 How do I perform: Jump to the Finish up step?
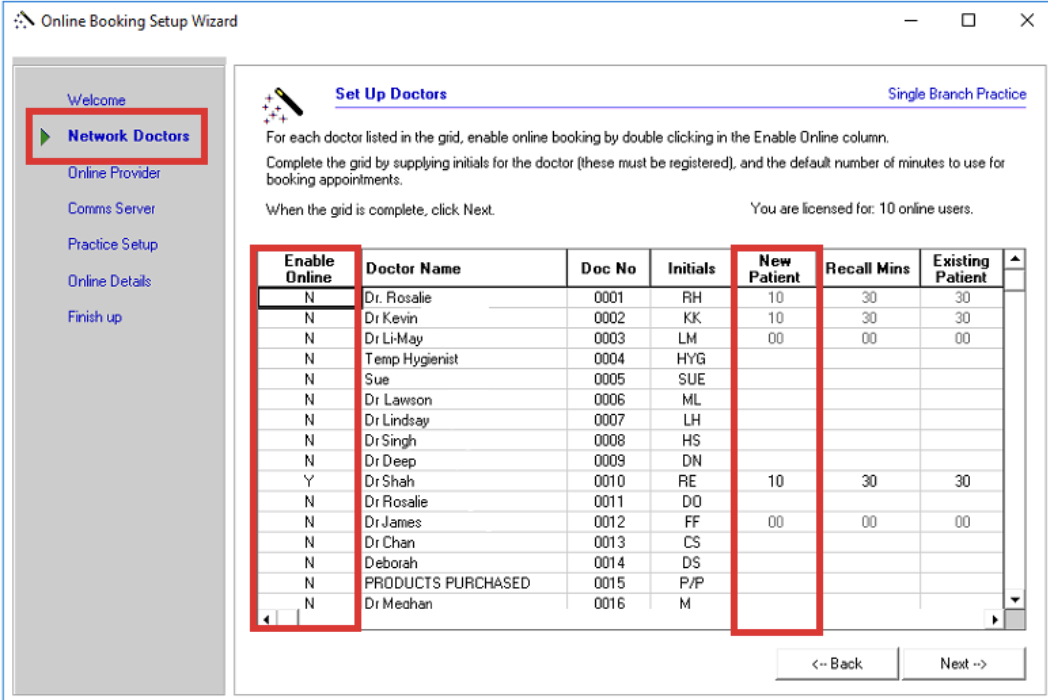click(x=94, y=317)
